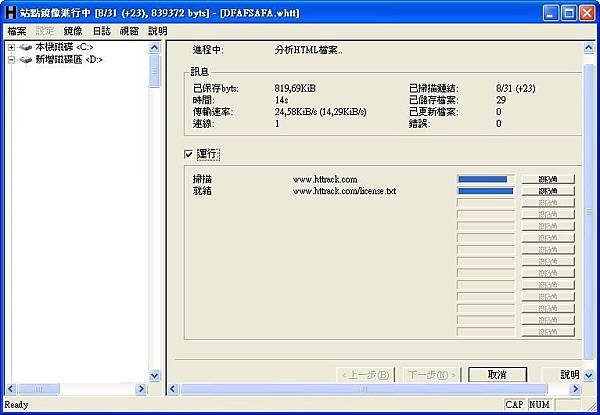Open the 鏡像 menu
Viewport: 600px width, 415px height.
coord(73,31)
